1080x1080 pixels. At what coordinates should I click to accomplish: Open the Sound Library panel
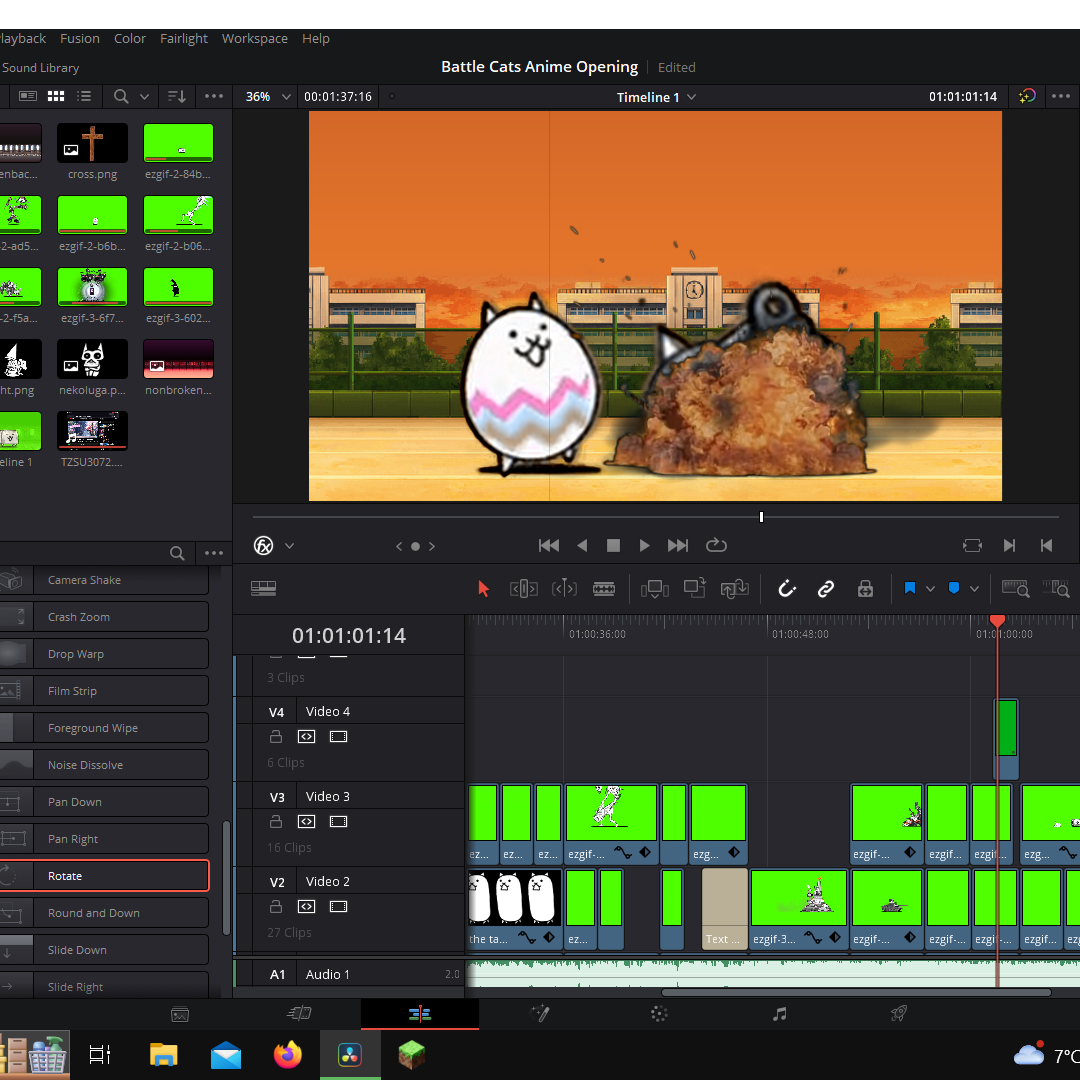(x=40, y=68)
